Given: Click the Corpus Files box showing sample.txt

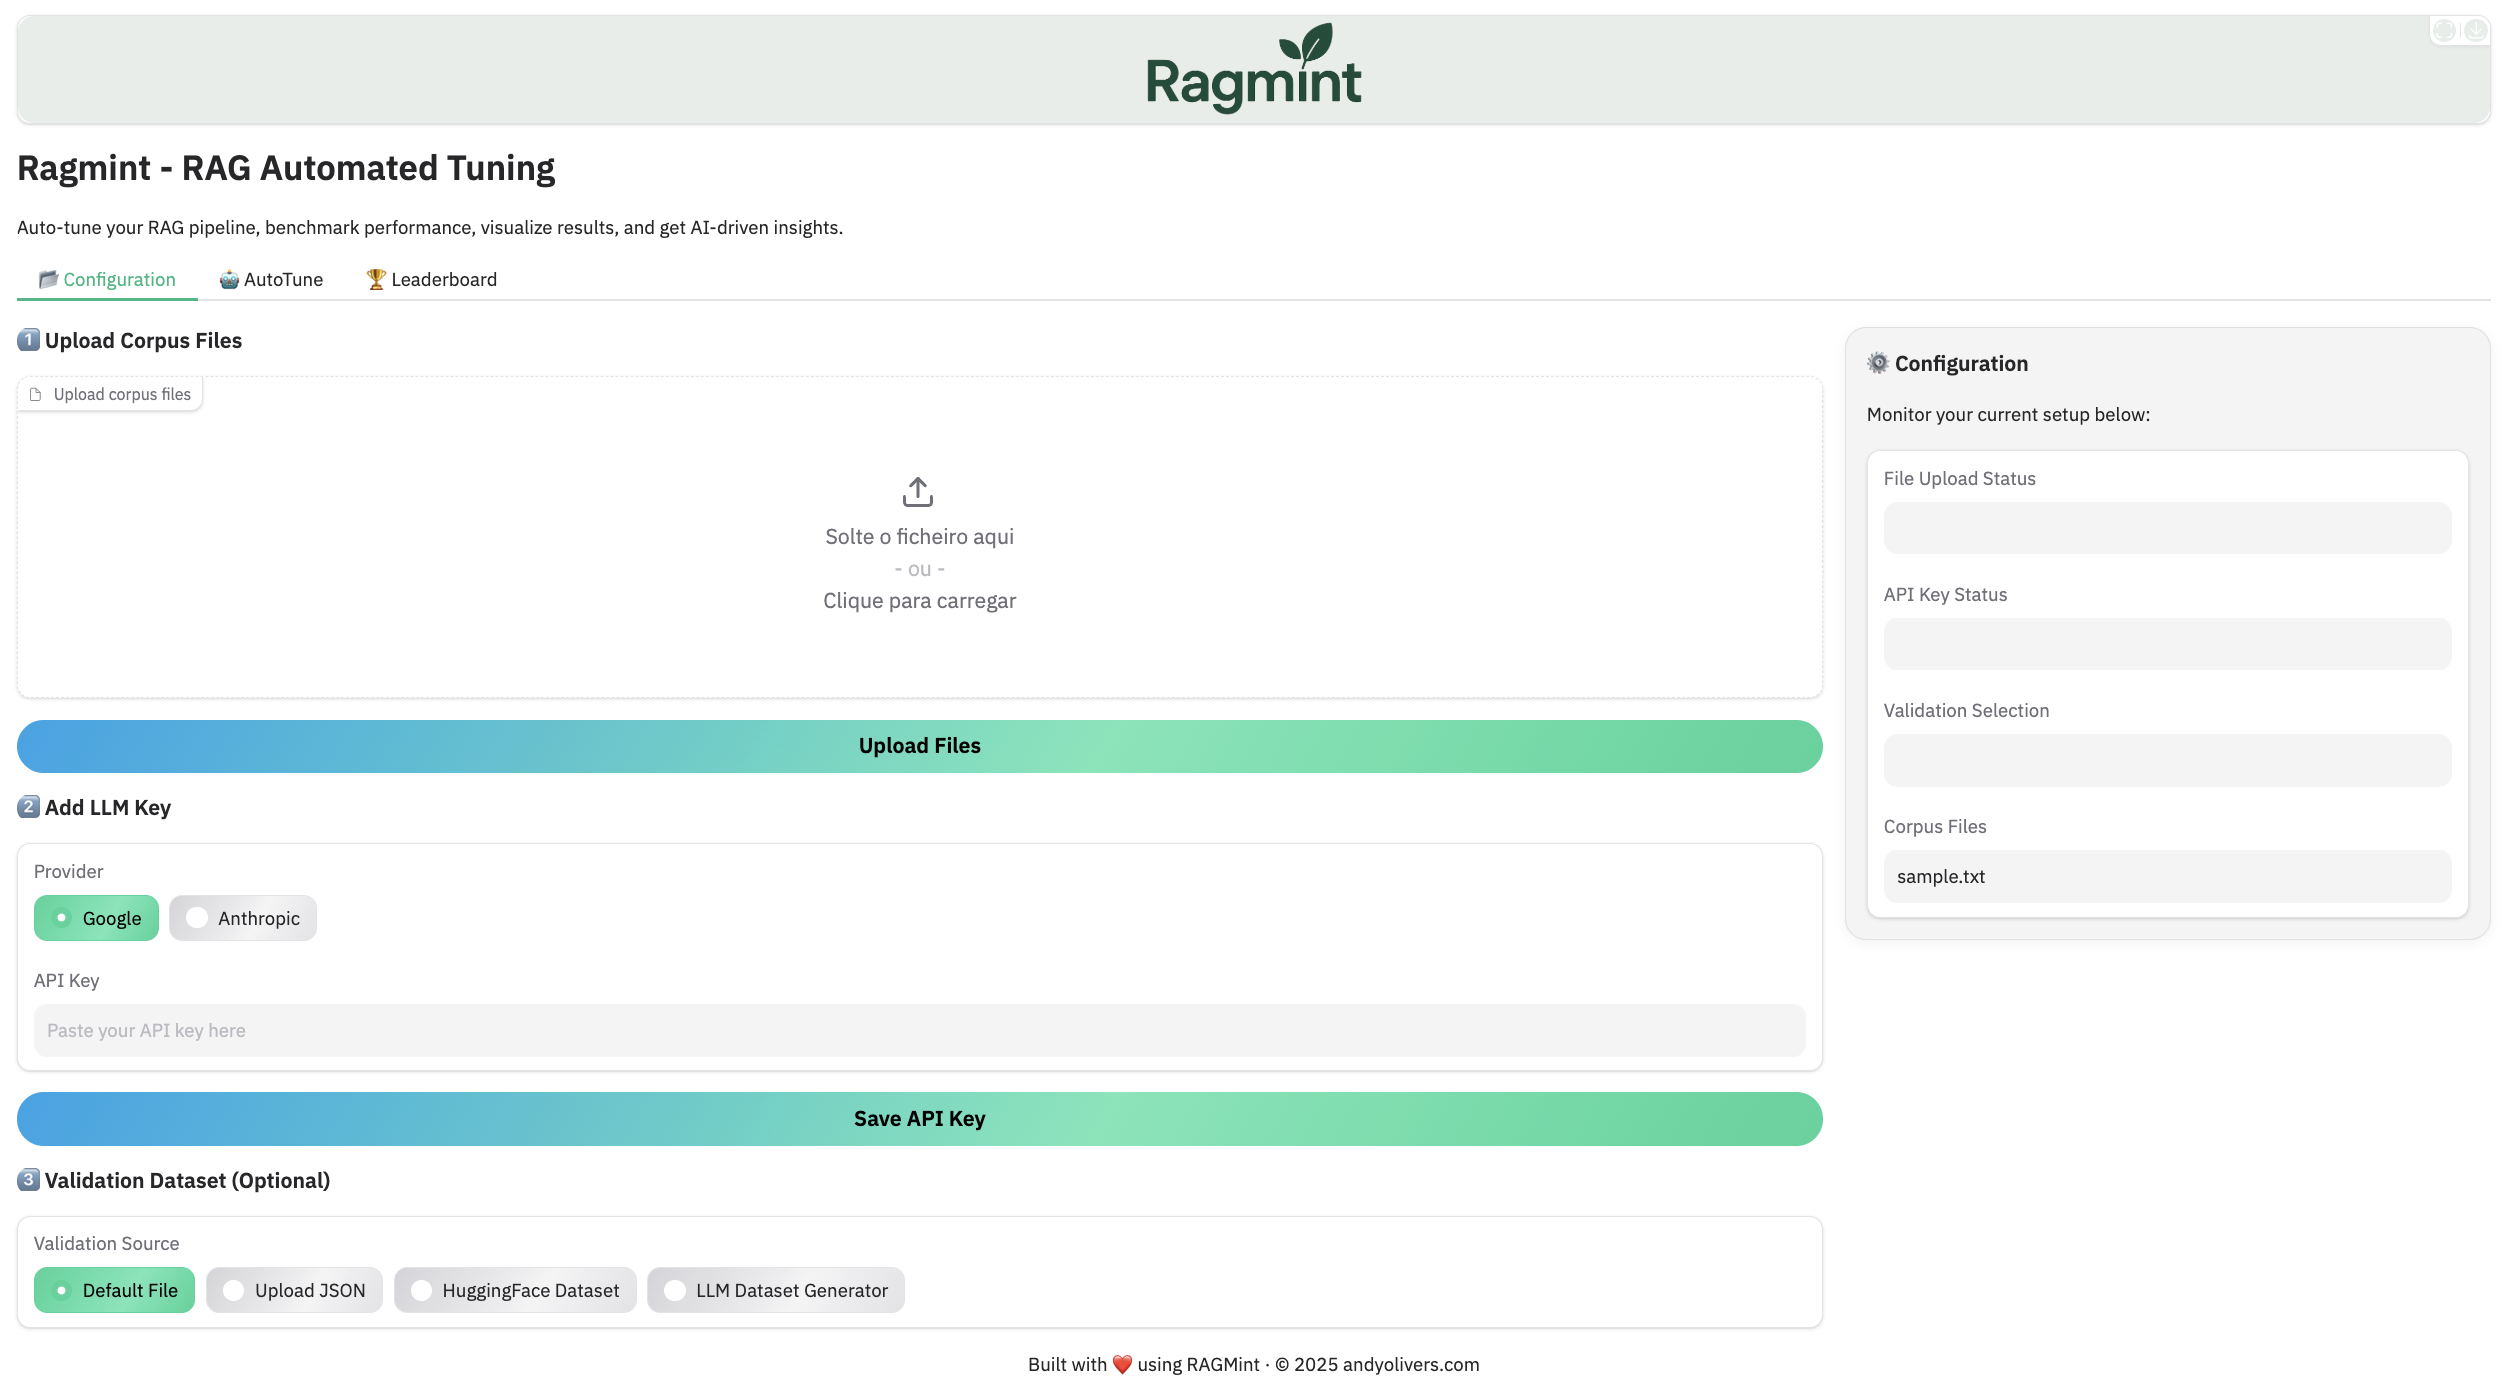Looking at the screenshot, I should tap(2168, 876).
